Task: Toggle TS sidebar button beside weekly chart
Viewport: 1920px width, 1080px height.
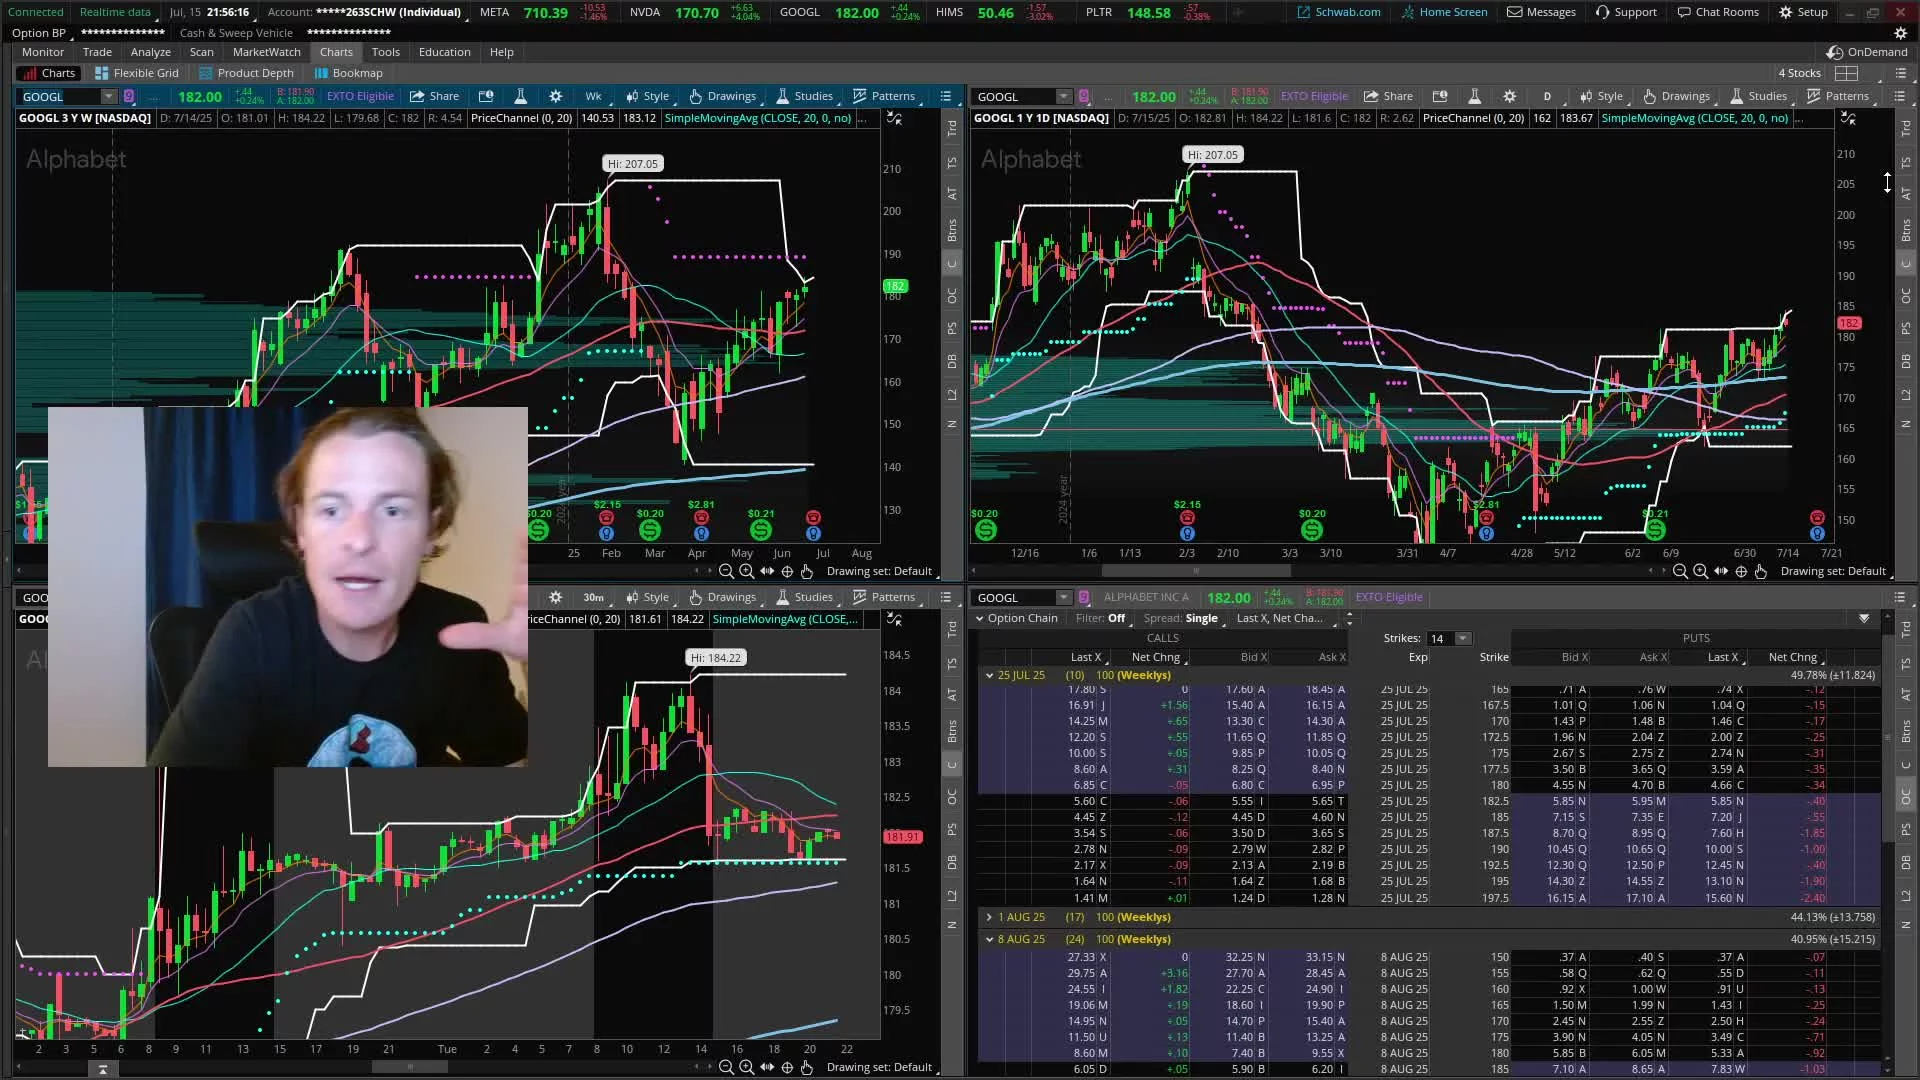Action: 952,161
